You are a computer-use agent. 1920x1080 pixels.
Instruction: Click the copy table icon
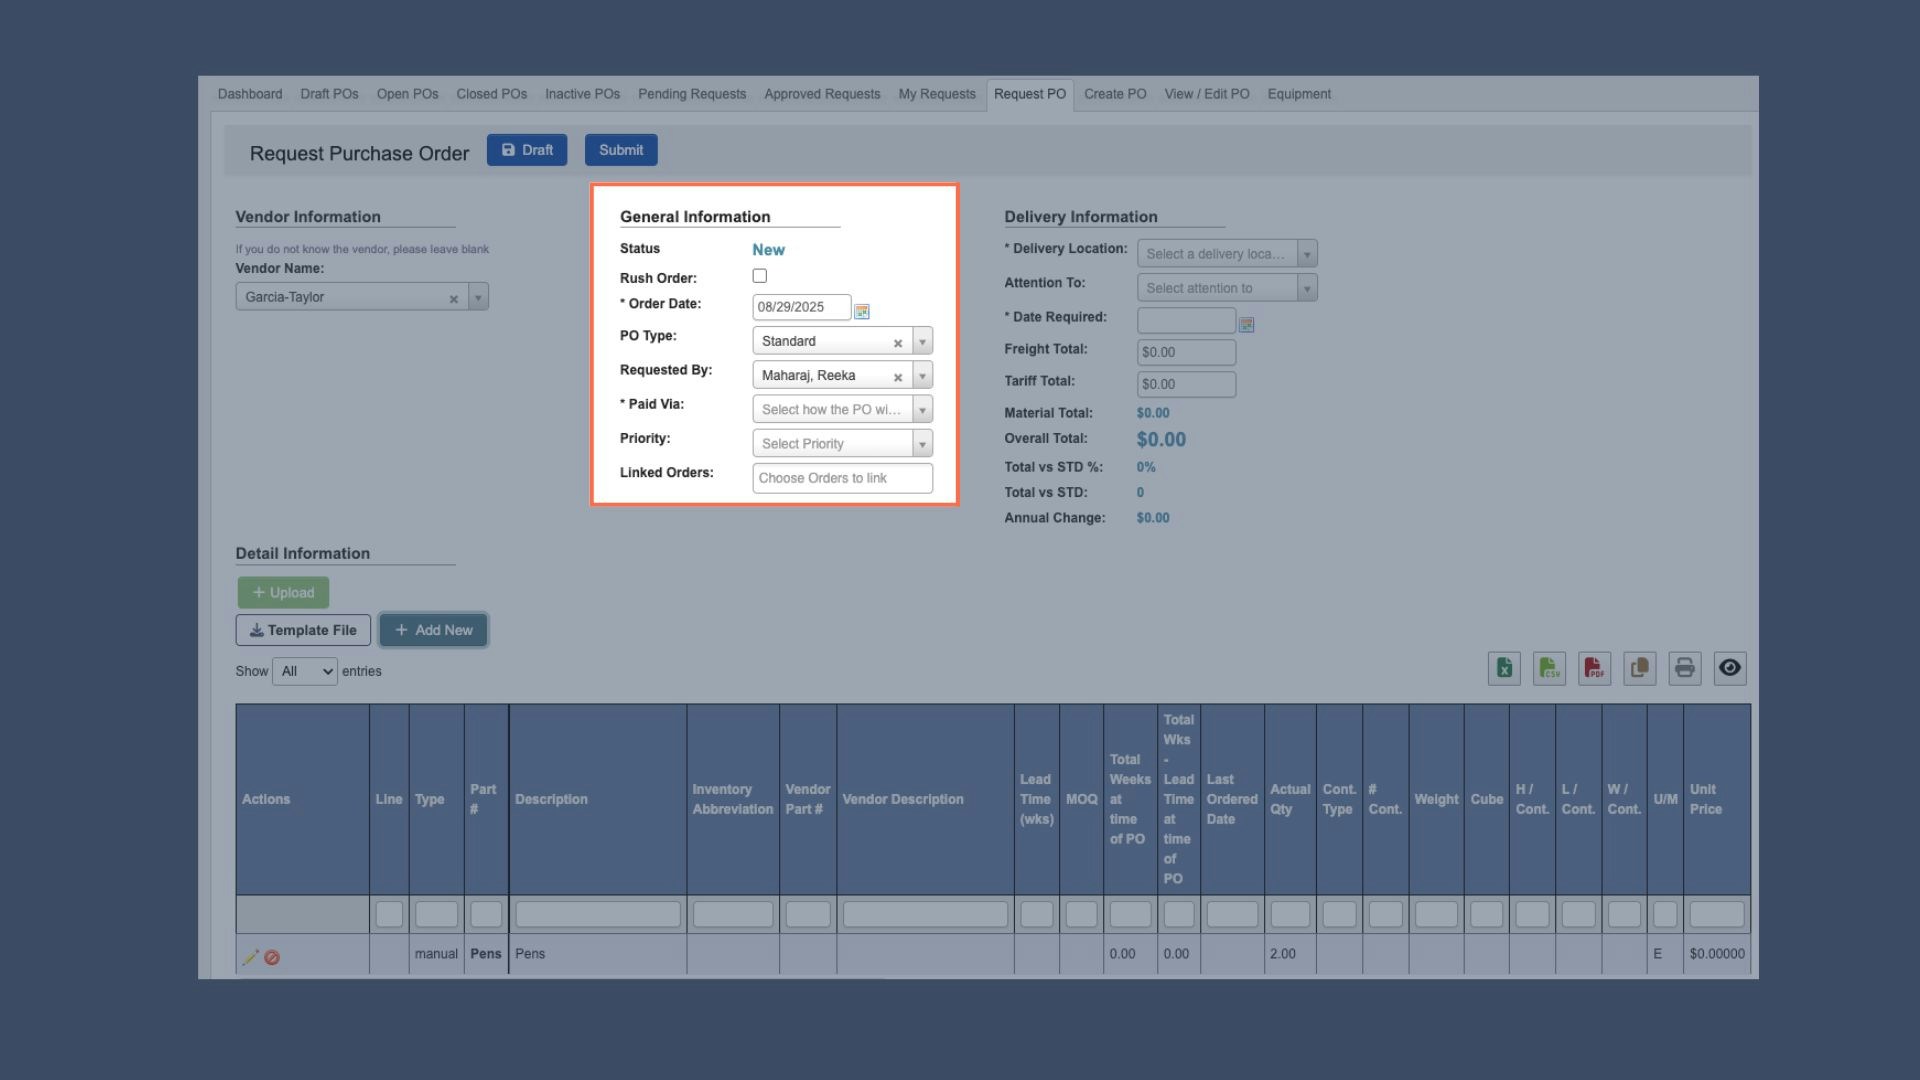click(1639, 668)
